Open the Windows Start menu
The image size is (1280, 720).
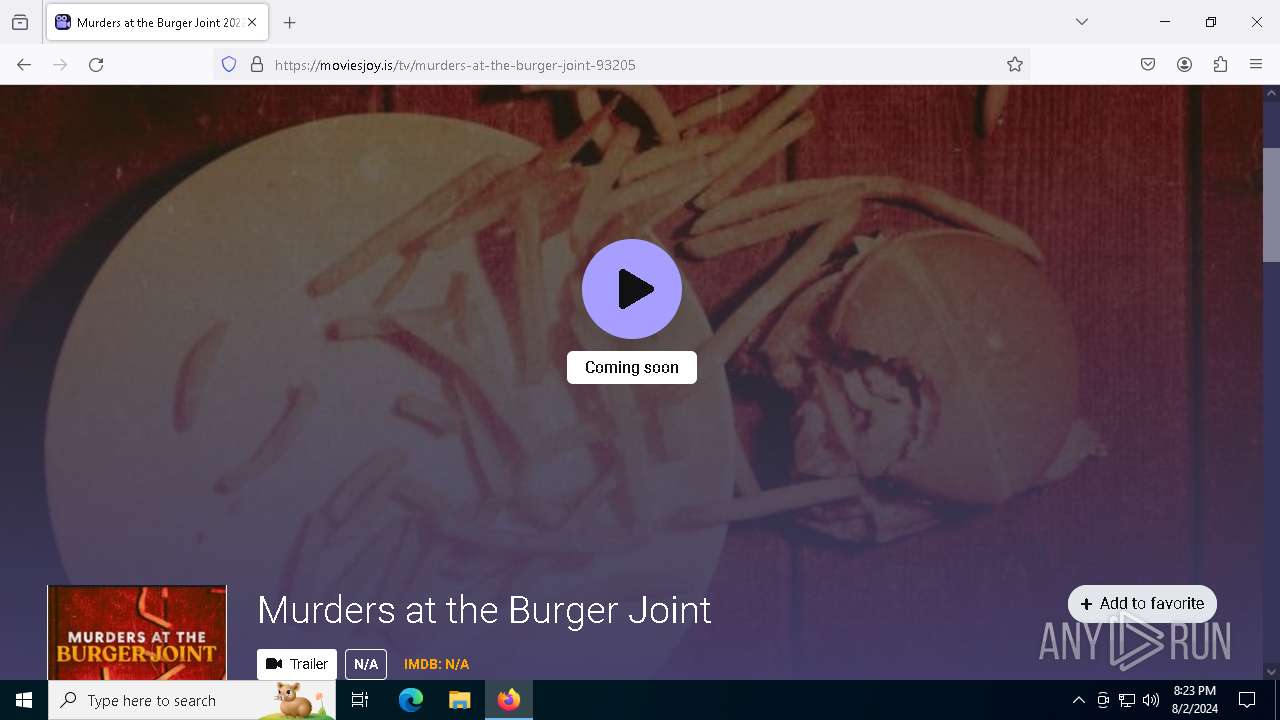[24, 700]
